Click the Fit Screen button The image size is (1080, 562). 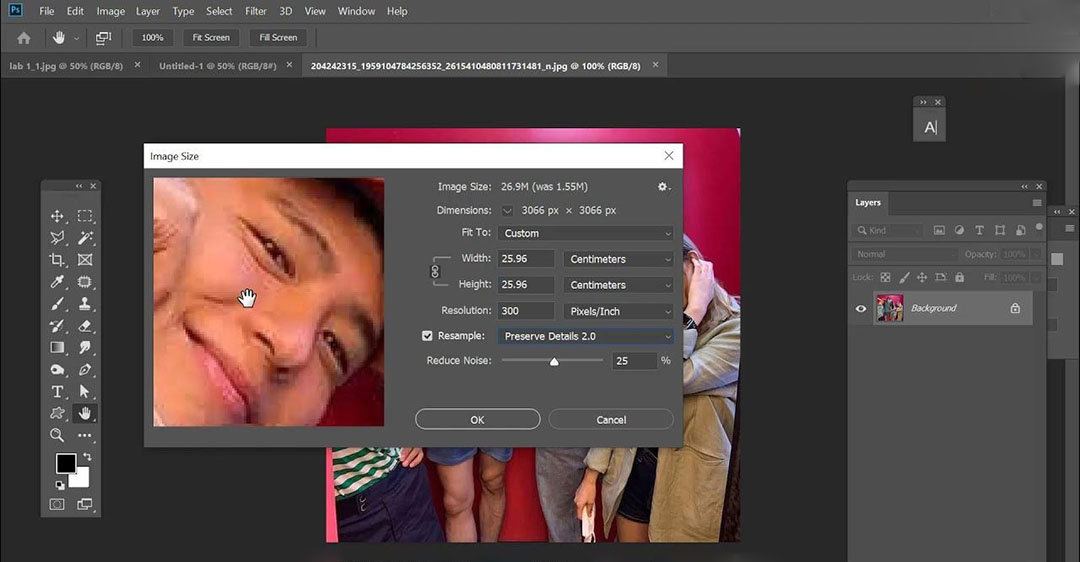[x=211, y=38]
